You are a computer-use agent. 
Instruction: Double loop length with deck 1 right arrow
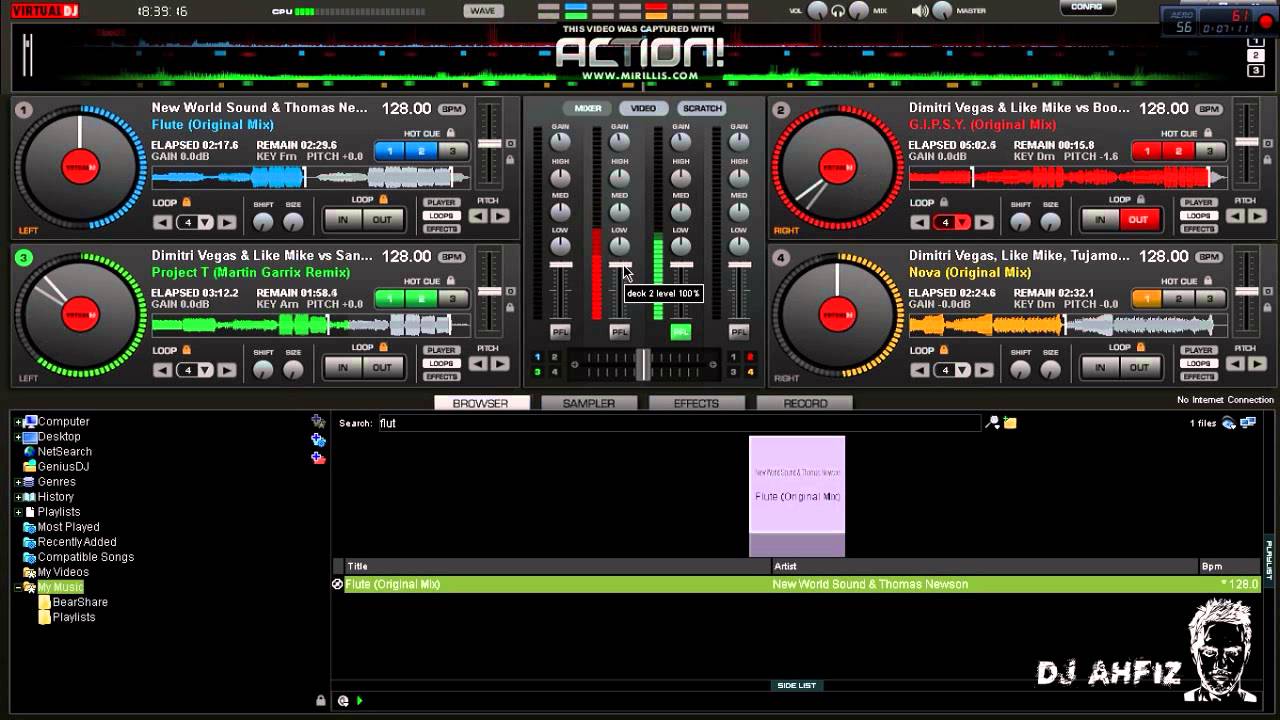227,222
